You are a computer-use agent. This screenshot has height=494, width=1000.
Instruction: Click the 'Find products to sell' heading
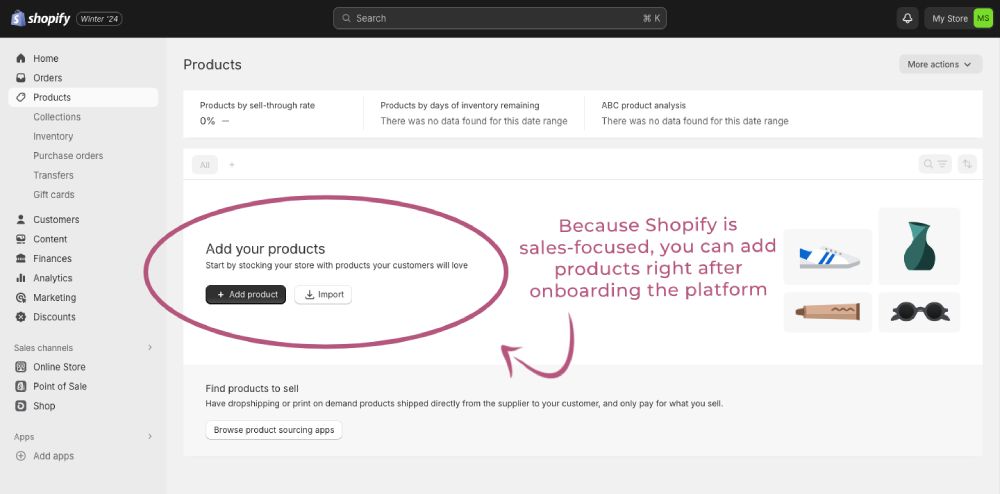pos(252,388)
